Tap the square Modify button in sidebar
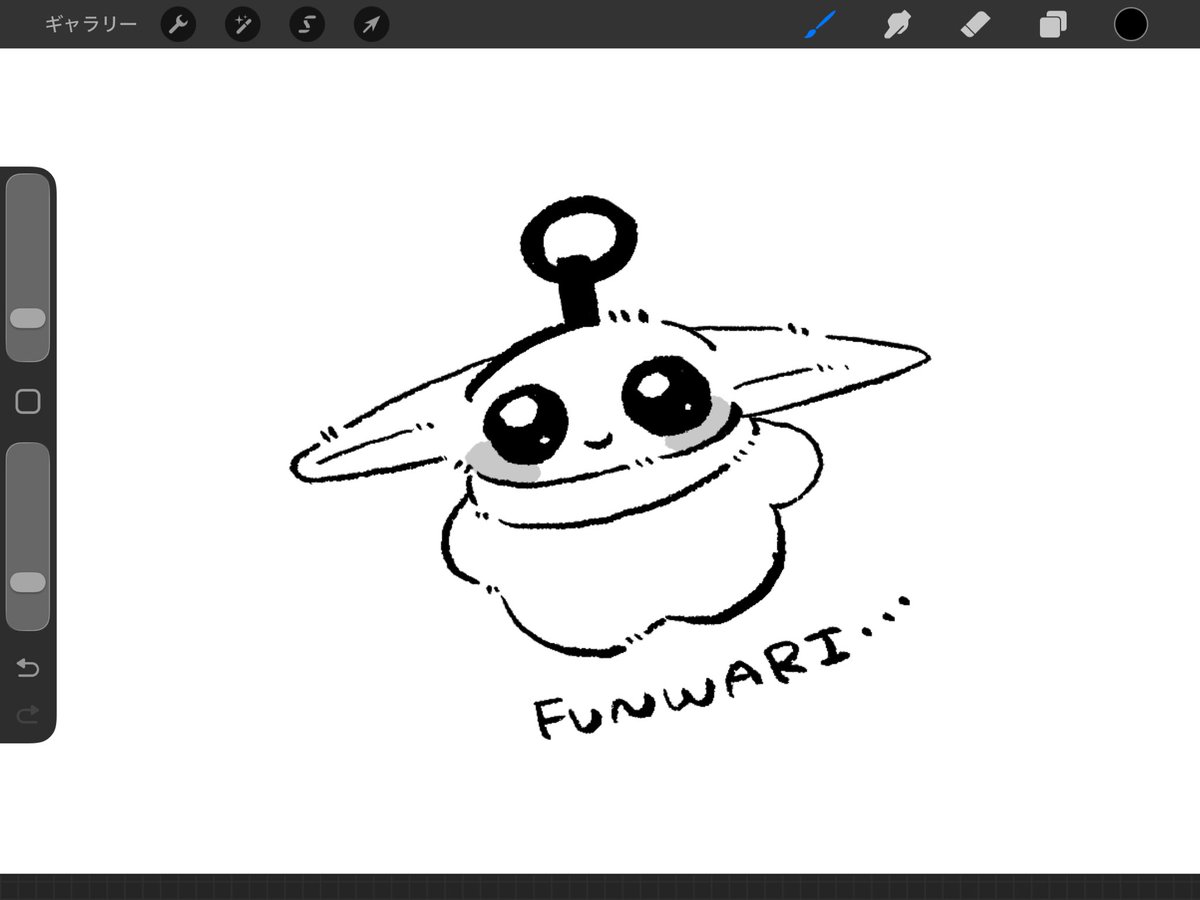This screenshot has height=900, width=1200. tap(28, 402)
